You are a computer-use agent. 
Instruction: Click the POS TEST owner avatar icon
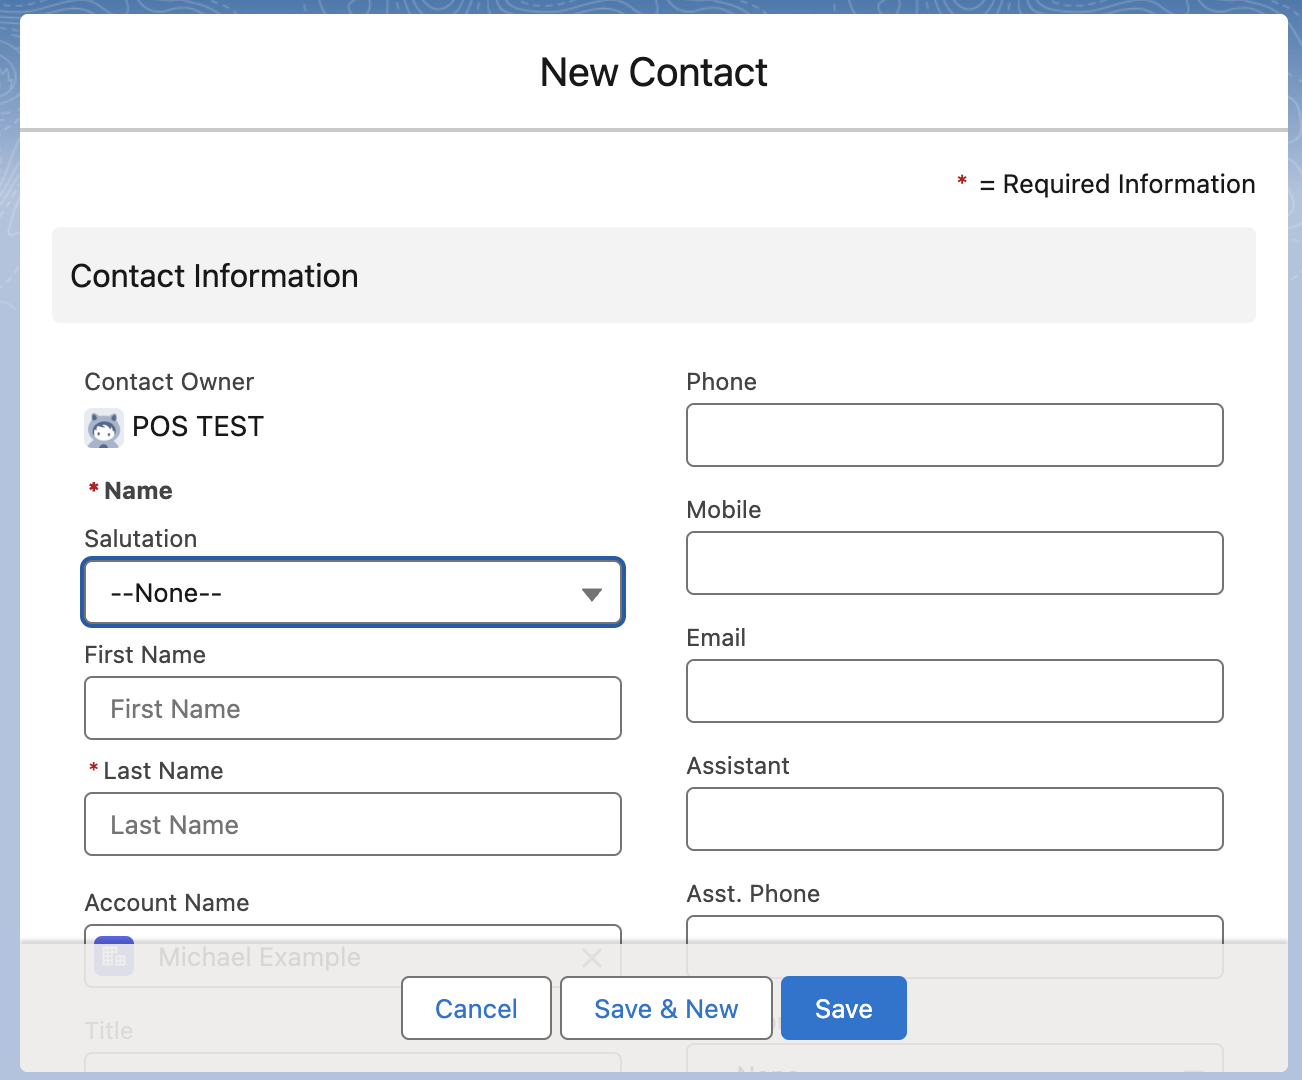(x=104, y=428)
